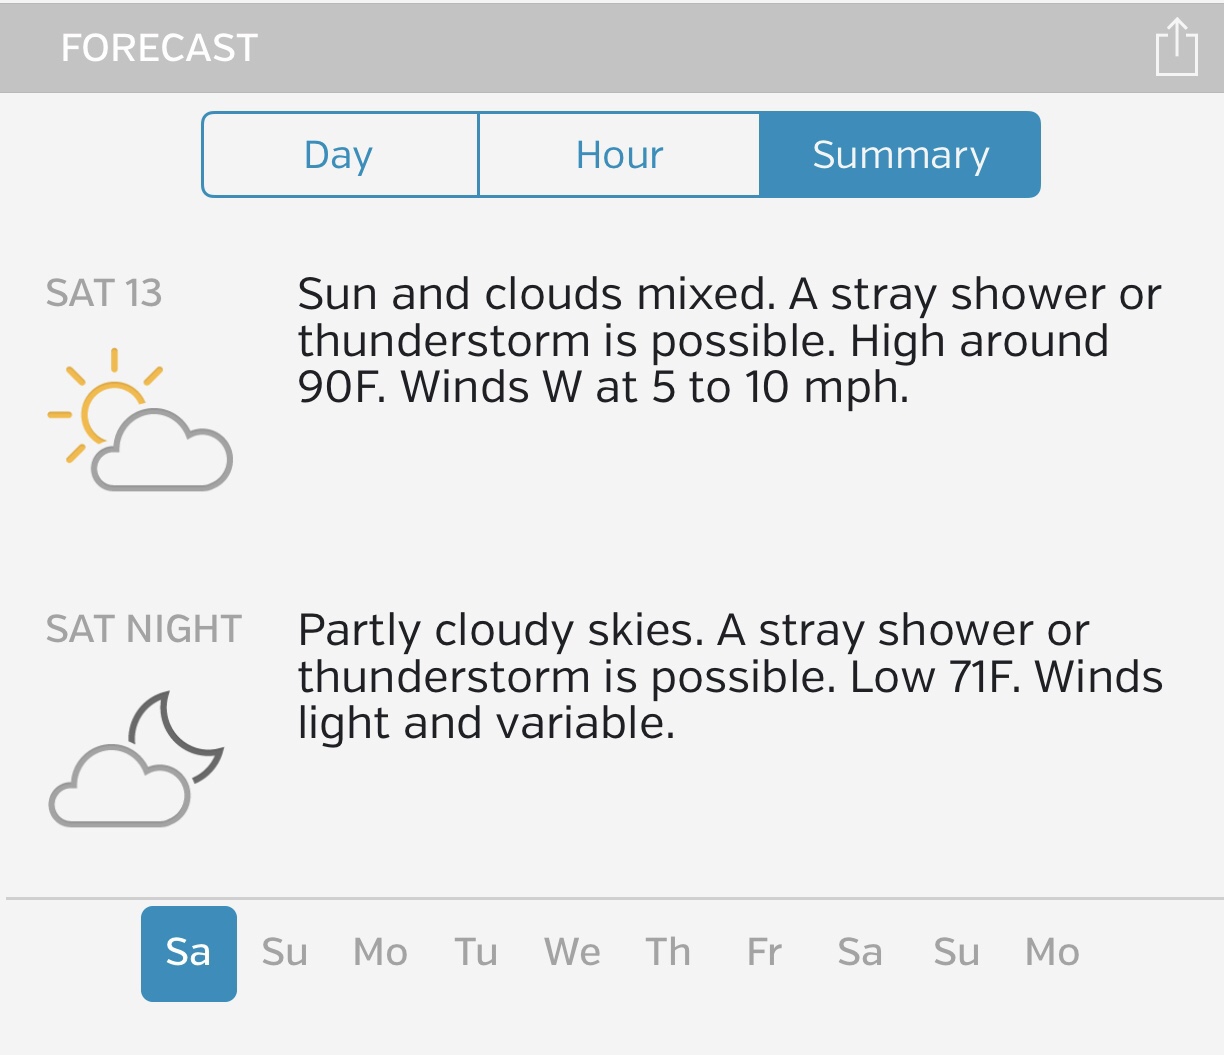Viewport: 1224px width, 1055px height.
Task: Select the highlighted Sa day button
Action: (x=189, y=953)
